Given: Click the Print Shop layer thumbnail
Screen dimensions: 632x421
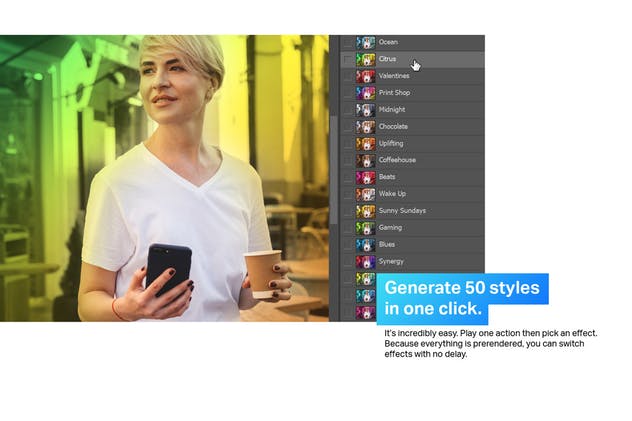Looking at the screenshot, I should (x=366, y=93).
